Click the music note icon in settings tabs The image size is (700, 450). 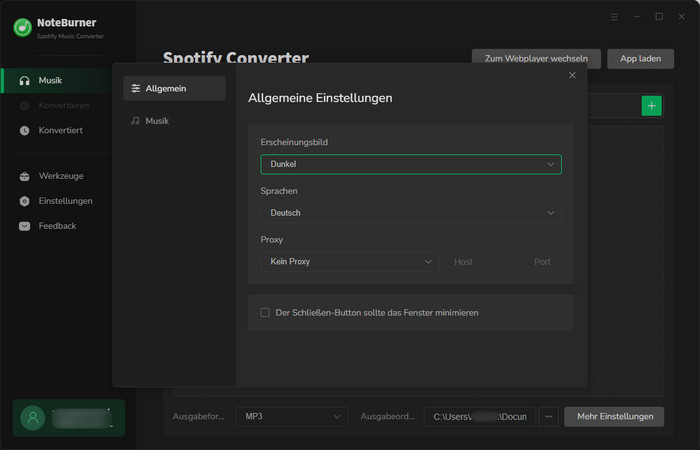point(135,121)
